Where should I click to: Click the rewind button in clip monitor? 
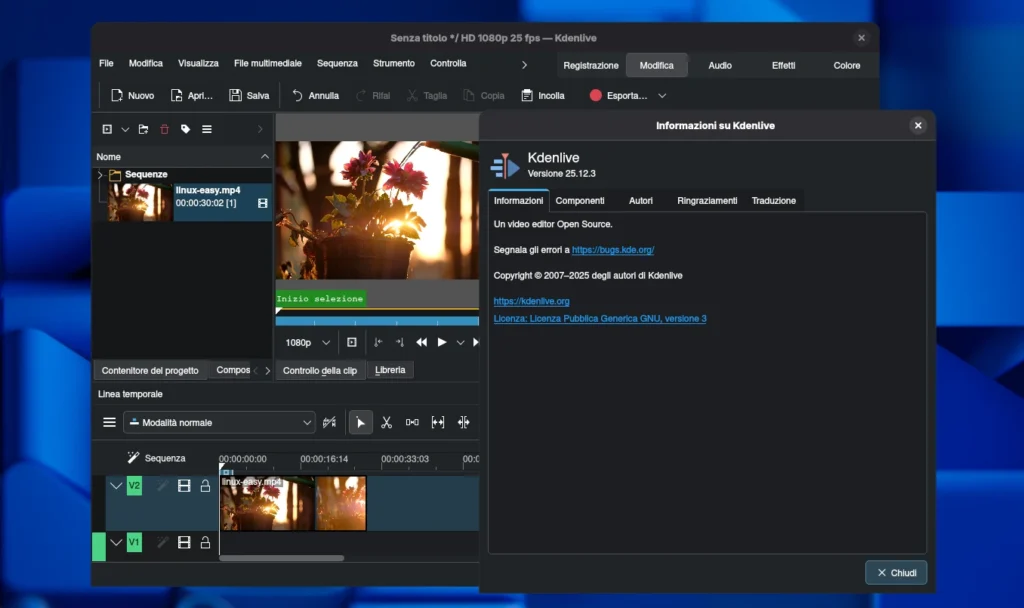(421, 342)
